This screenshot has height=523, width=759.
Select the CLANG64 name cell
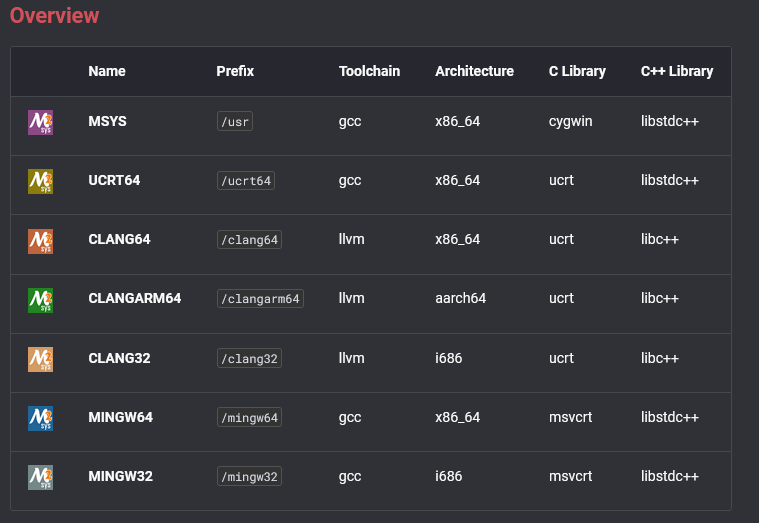tap(119, 239)
